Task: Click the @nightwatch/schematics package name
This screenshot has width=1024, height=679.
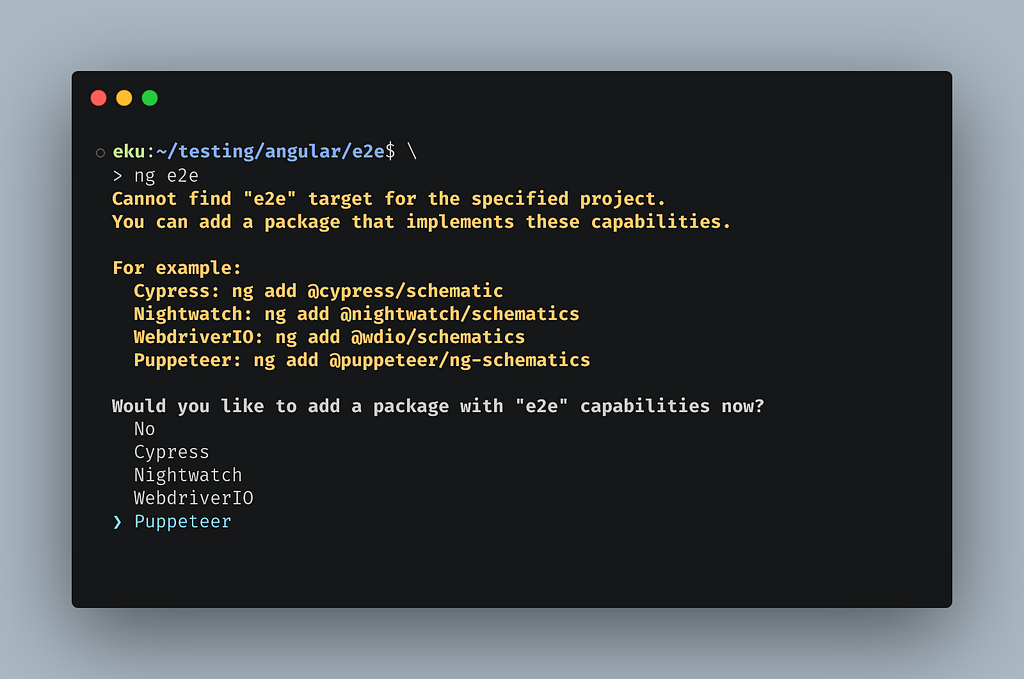Action: [459, 314]
